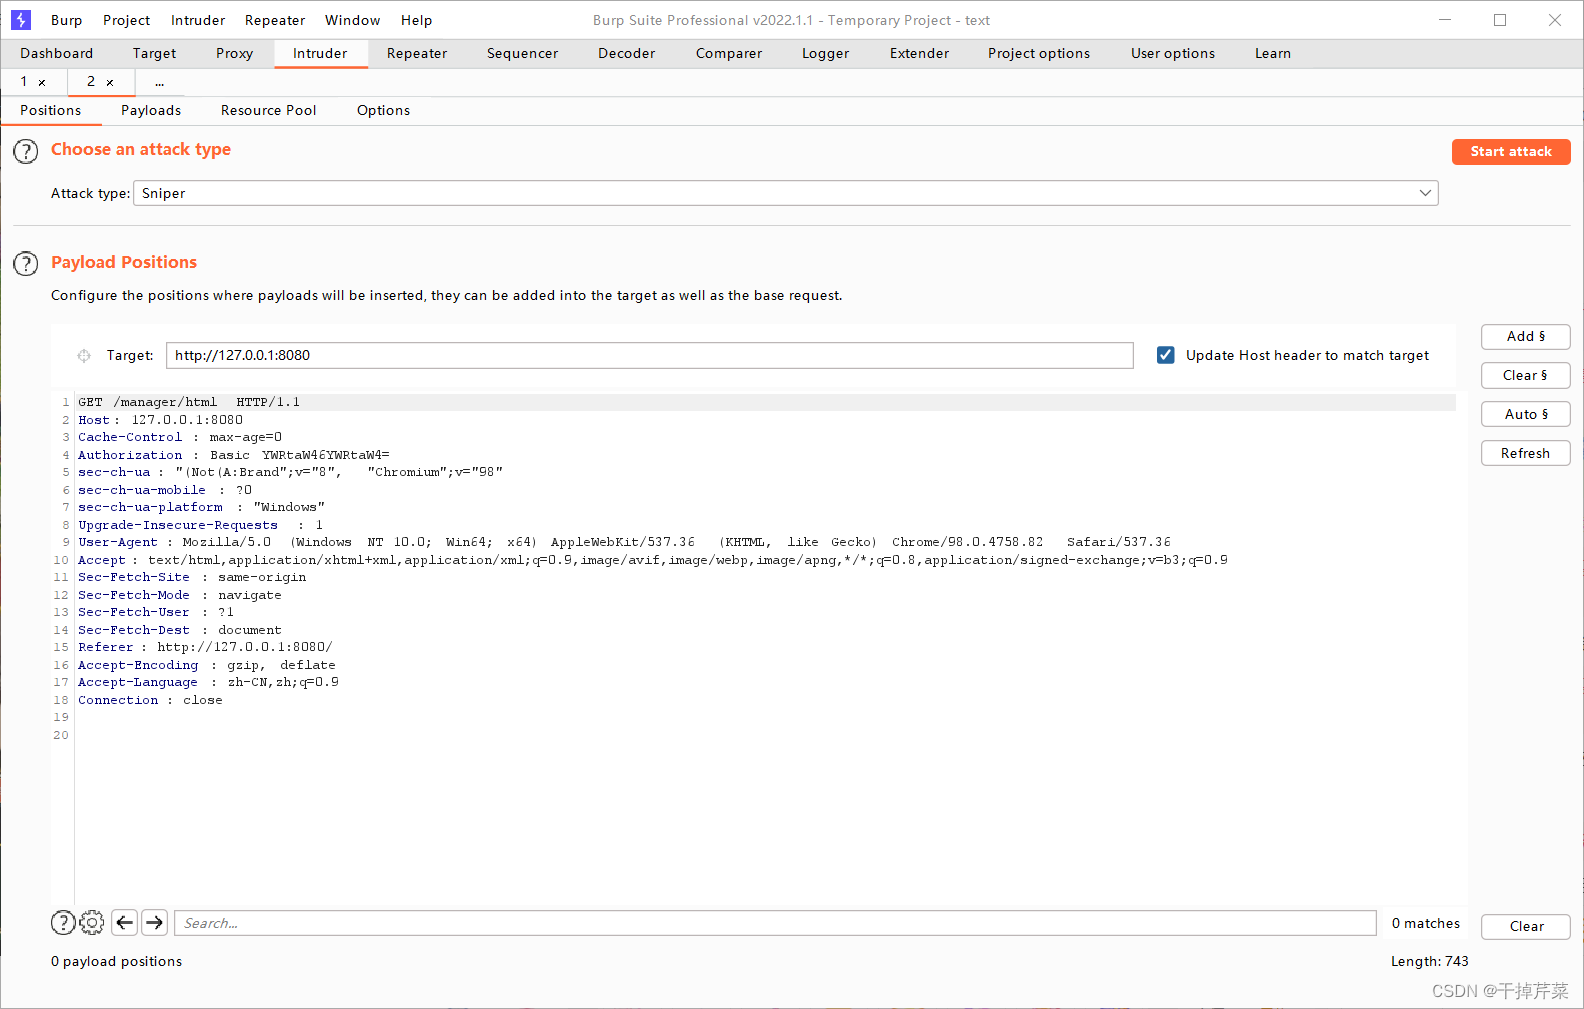Open the Options sub-tab
The image size is (1584, 1009).
tap(384, 110)
